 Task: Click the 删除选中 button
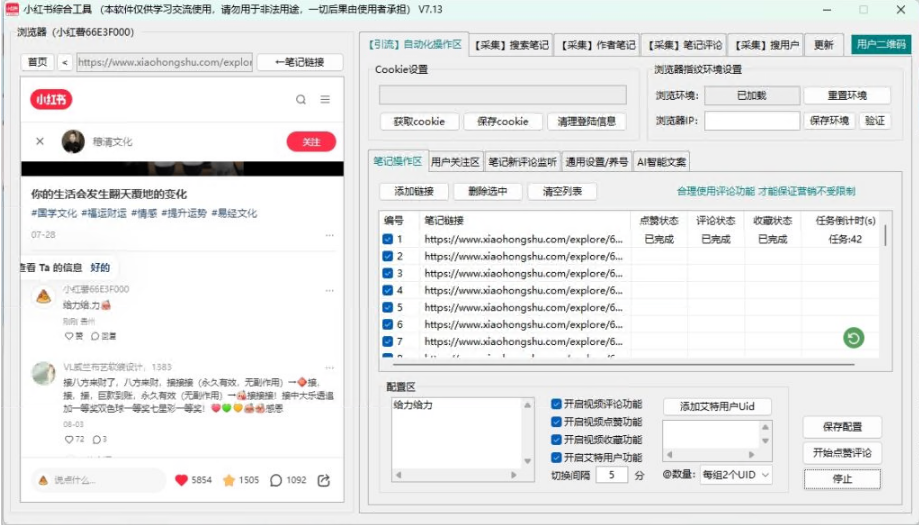488,191
